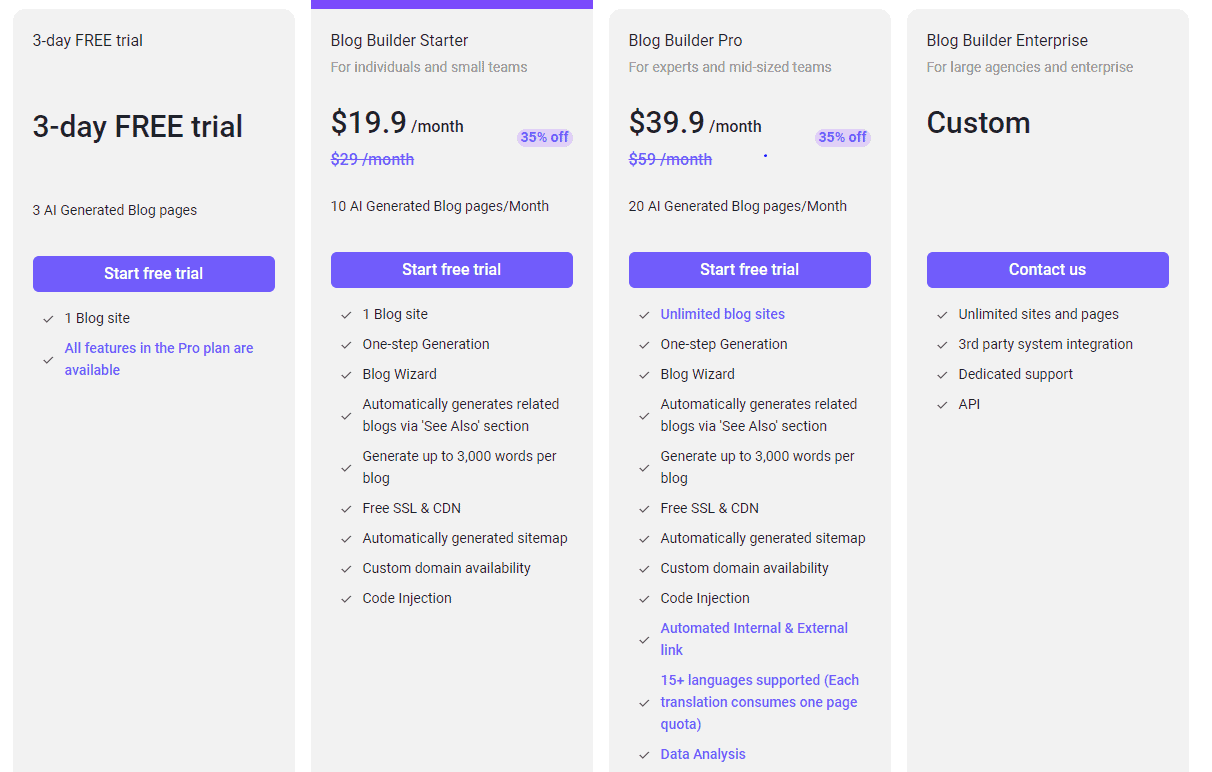Image resolution: width=1212 pixels, height=772 pixels.
Task: Click the checkmark next to 'Code Injection'
Action: point(346,598)
